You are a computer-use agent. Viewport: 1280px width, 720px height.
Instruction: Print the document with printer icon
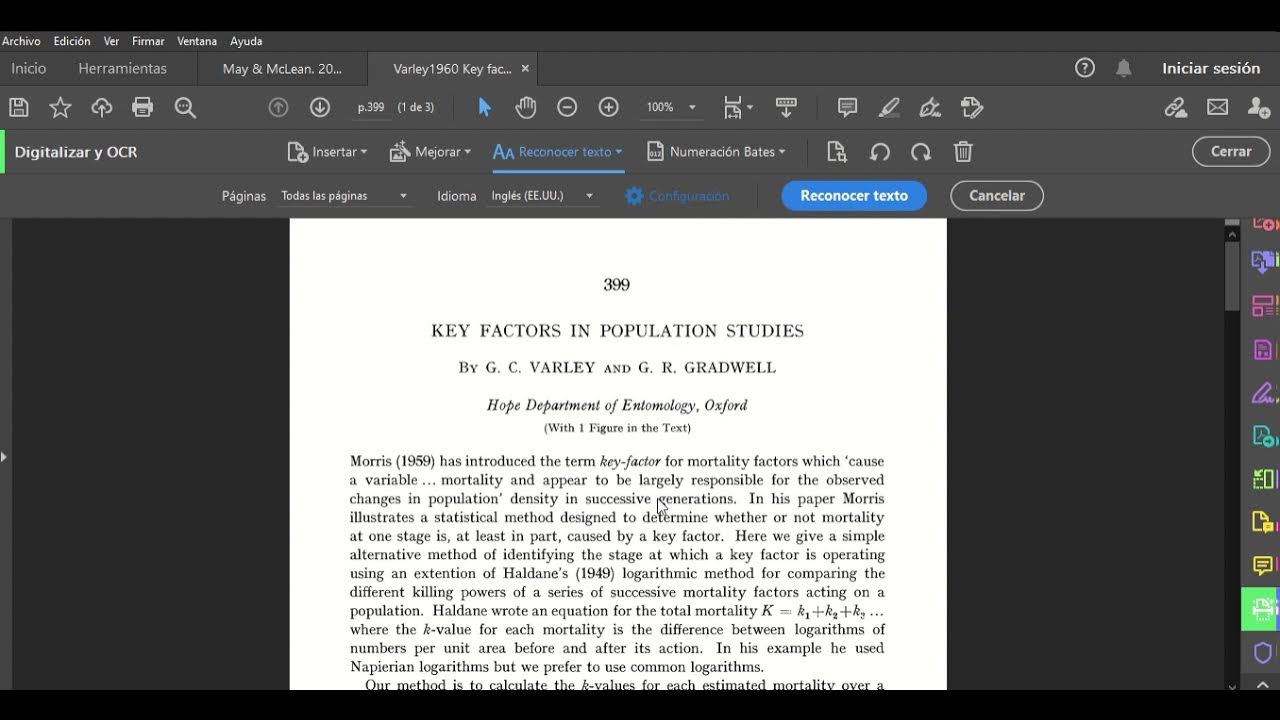coord(143,107)
